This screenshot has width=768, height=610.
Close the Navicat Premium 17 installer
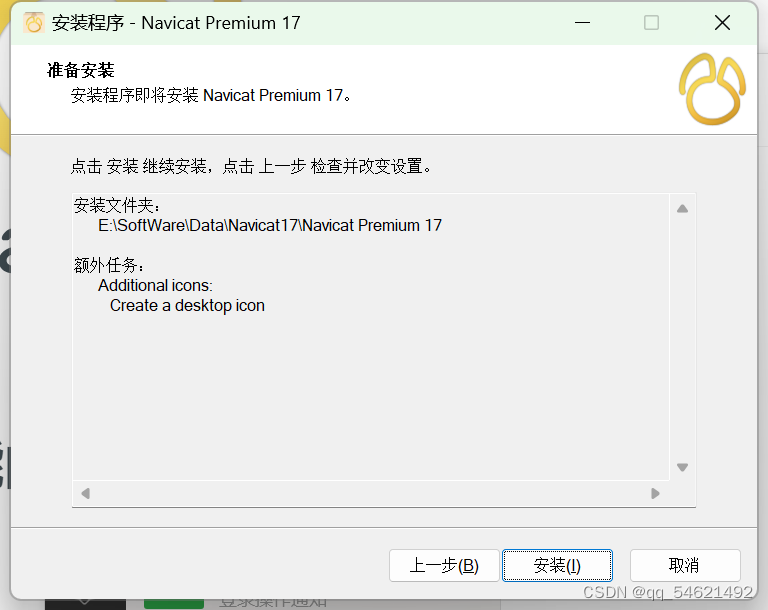[722, 23]
